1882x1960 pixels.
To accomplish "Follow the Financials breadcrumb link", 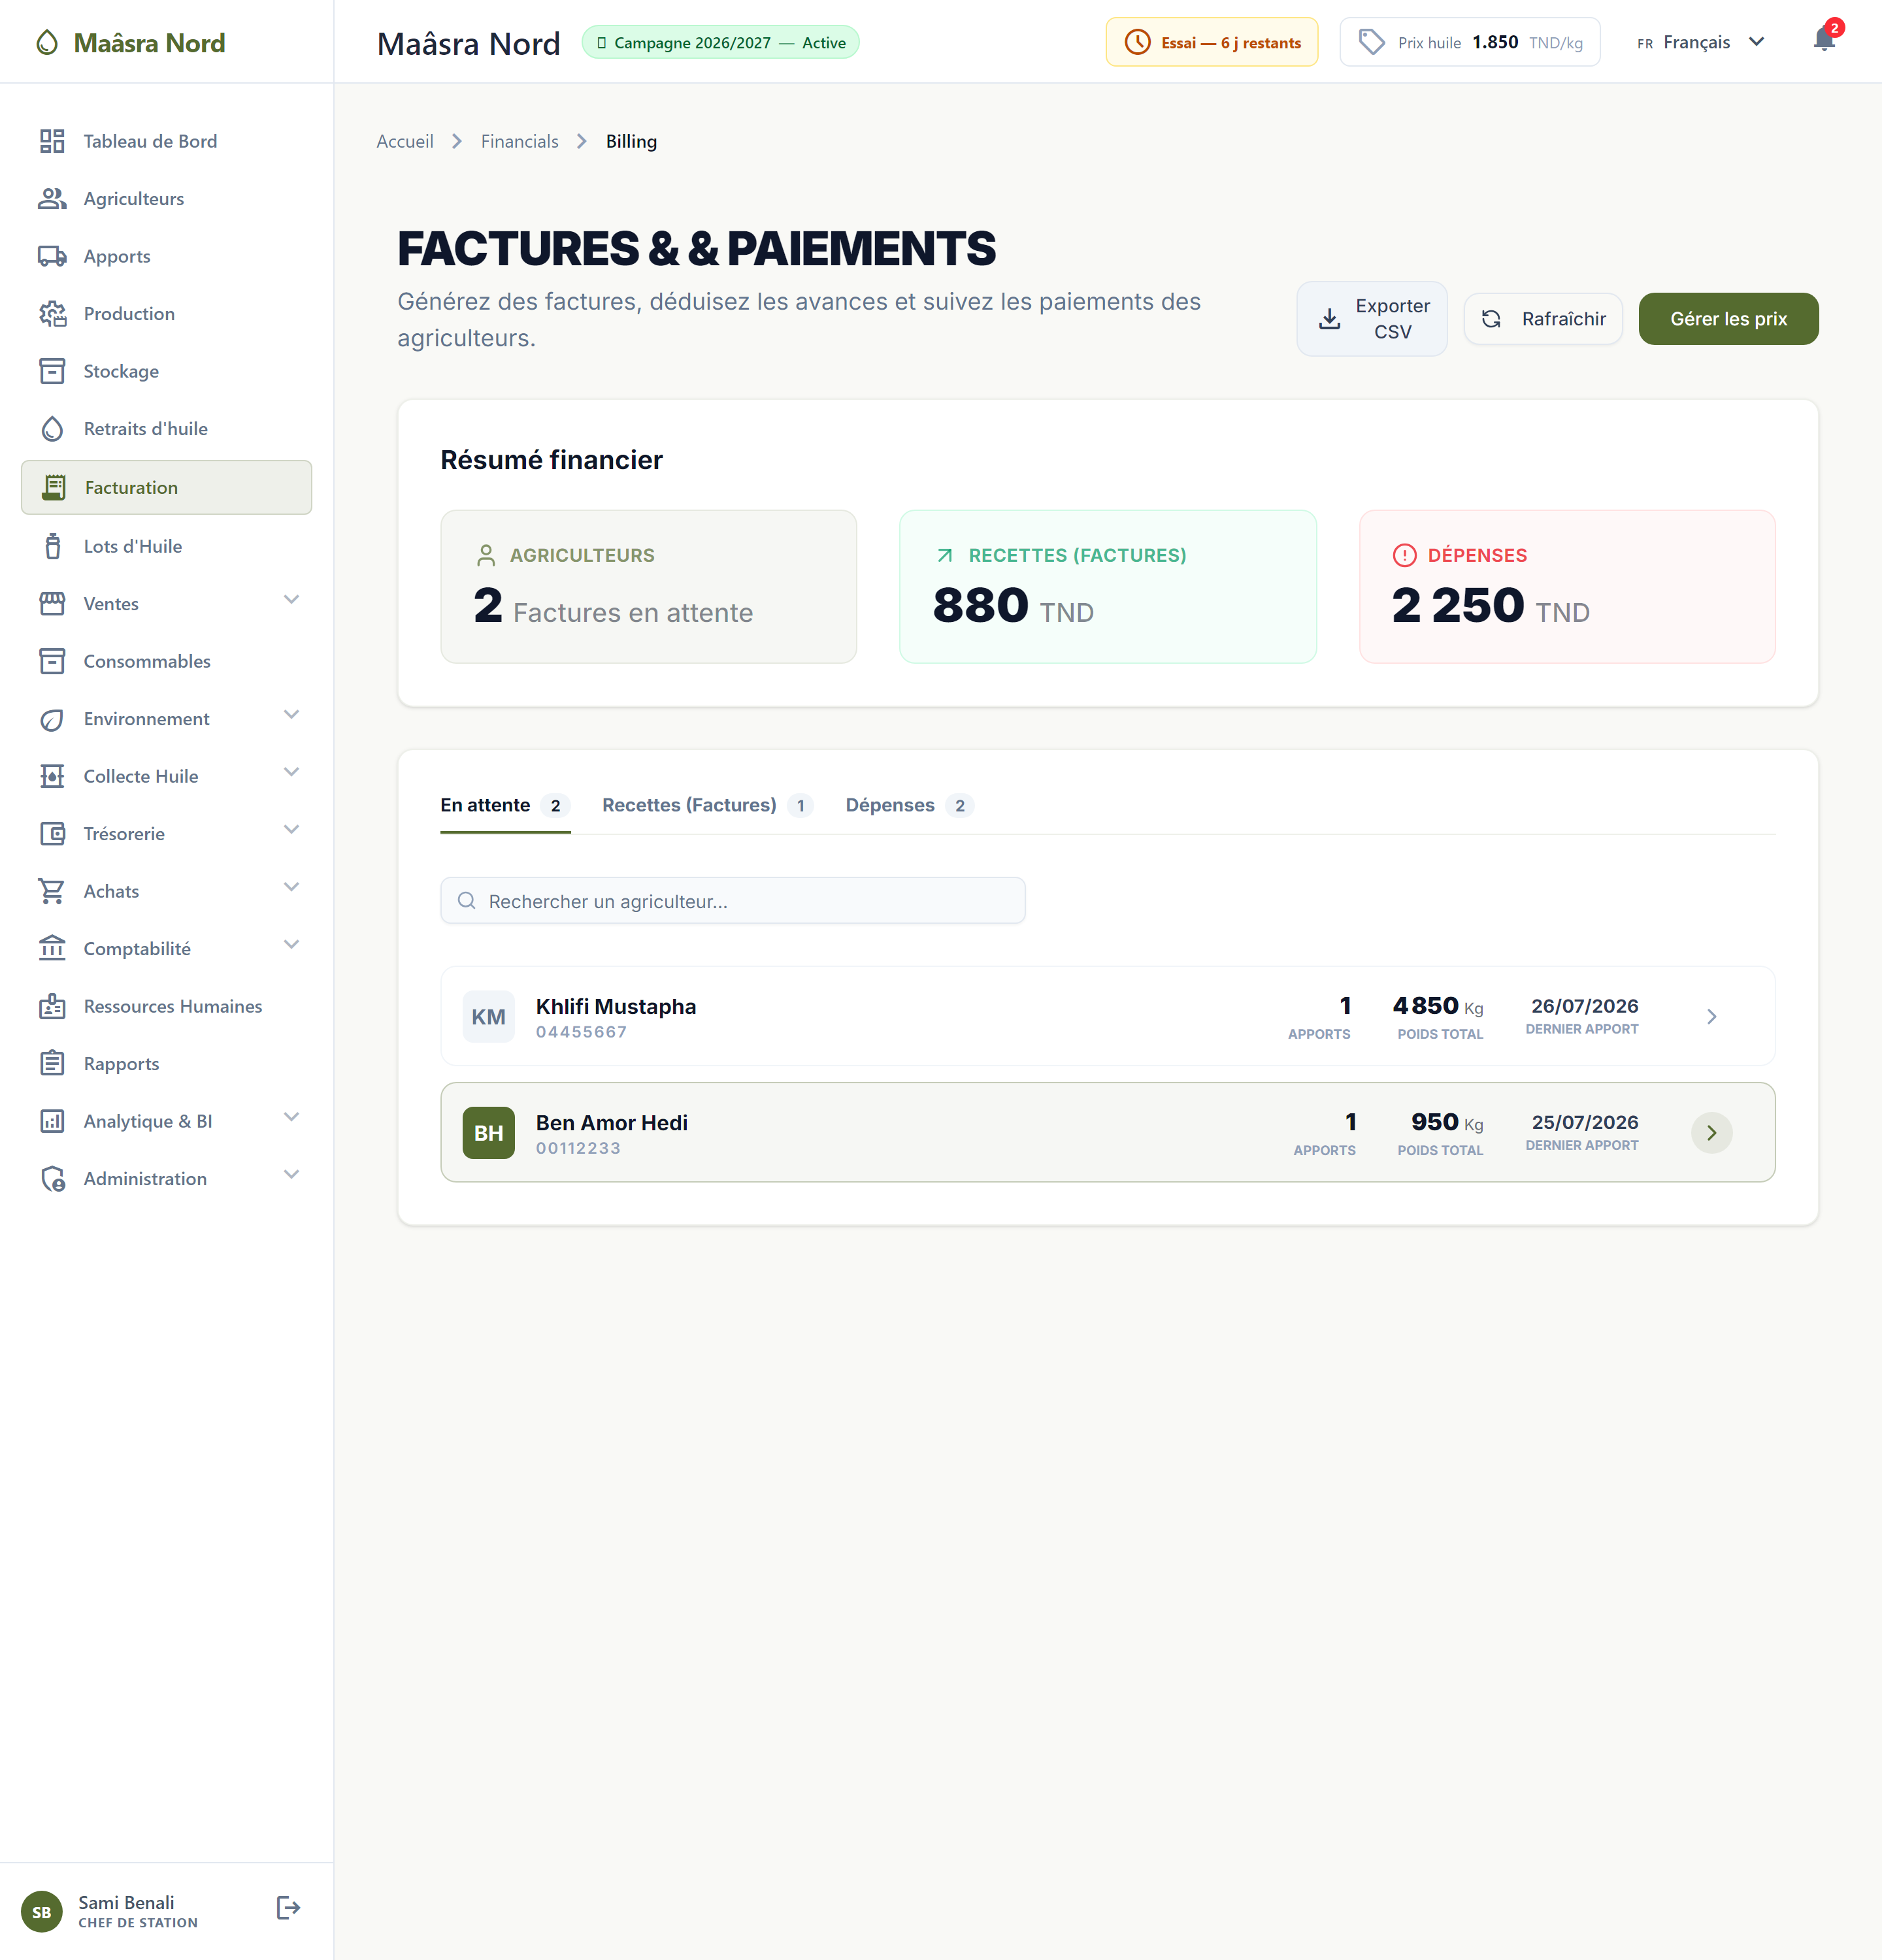I will [x=519, y=141].
